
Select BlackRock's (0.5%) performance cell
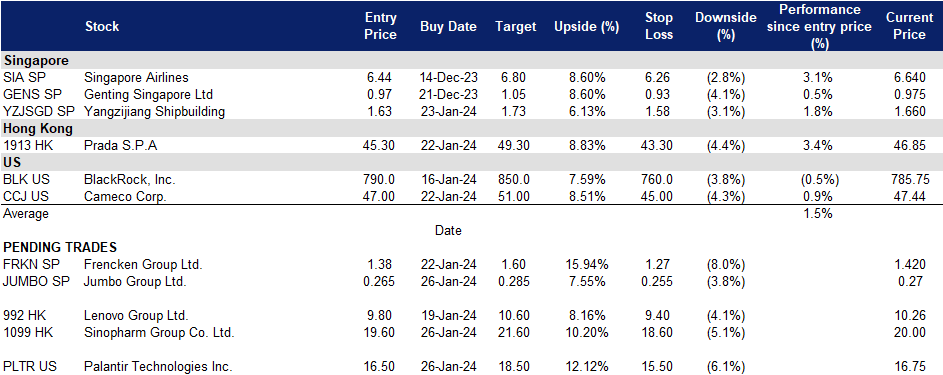tap(817, 180)
